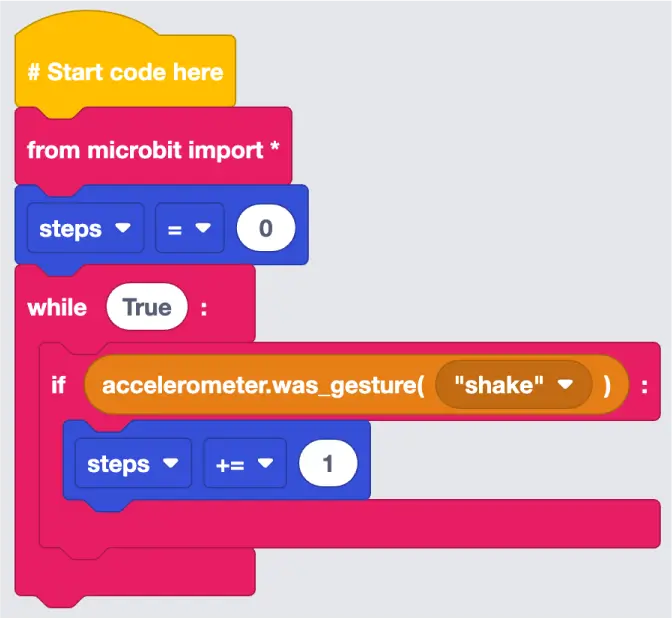Click the value field containing 0

pyautogui.click(x=266, y=228)
